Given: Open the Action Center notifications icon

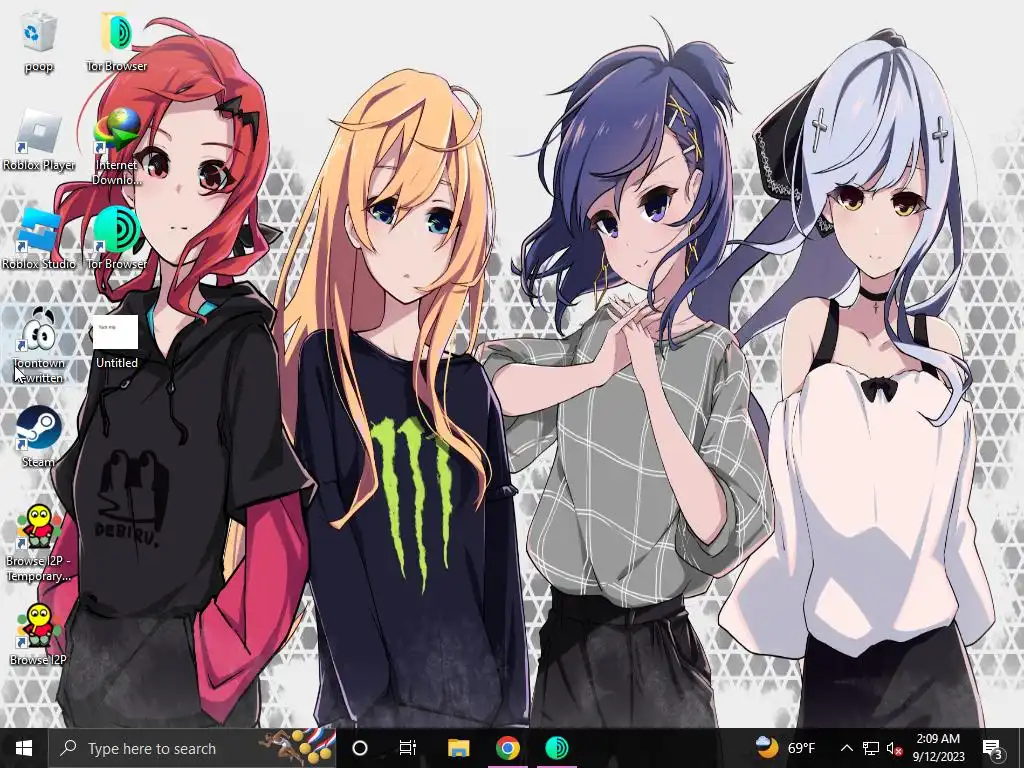Looking at the screenshot, I should point(993,748).
